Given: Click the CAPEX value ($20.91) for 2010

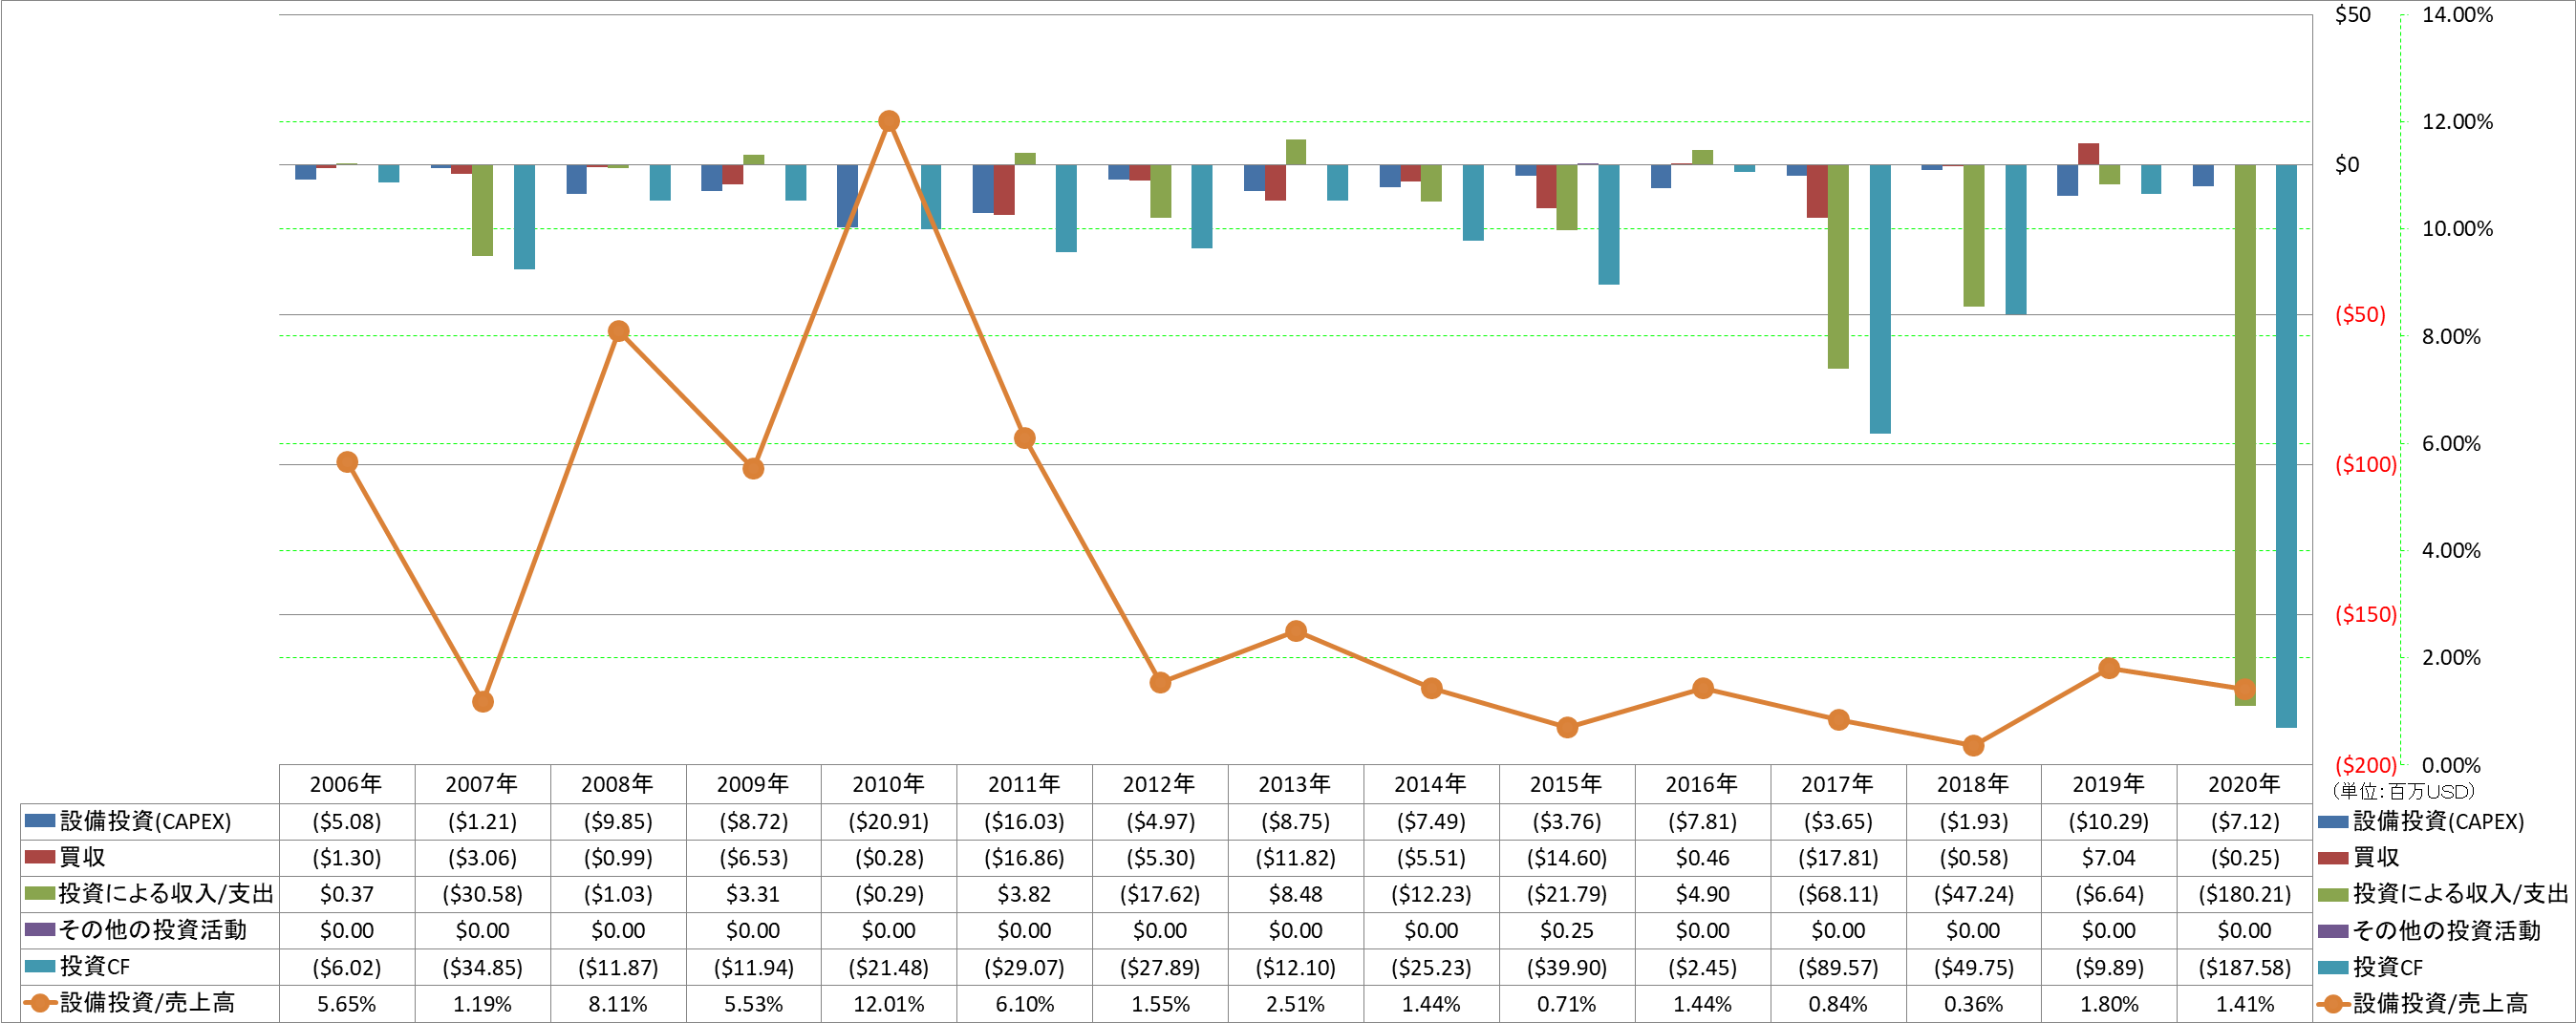Looking at the screenshot, I should 888,822.
